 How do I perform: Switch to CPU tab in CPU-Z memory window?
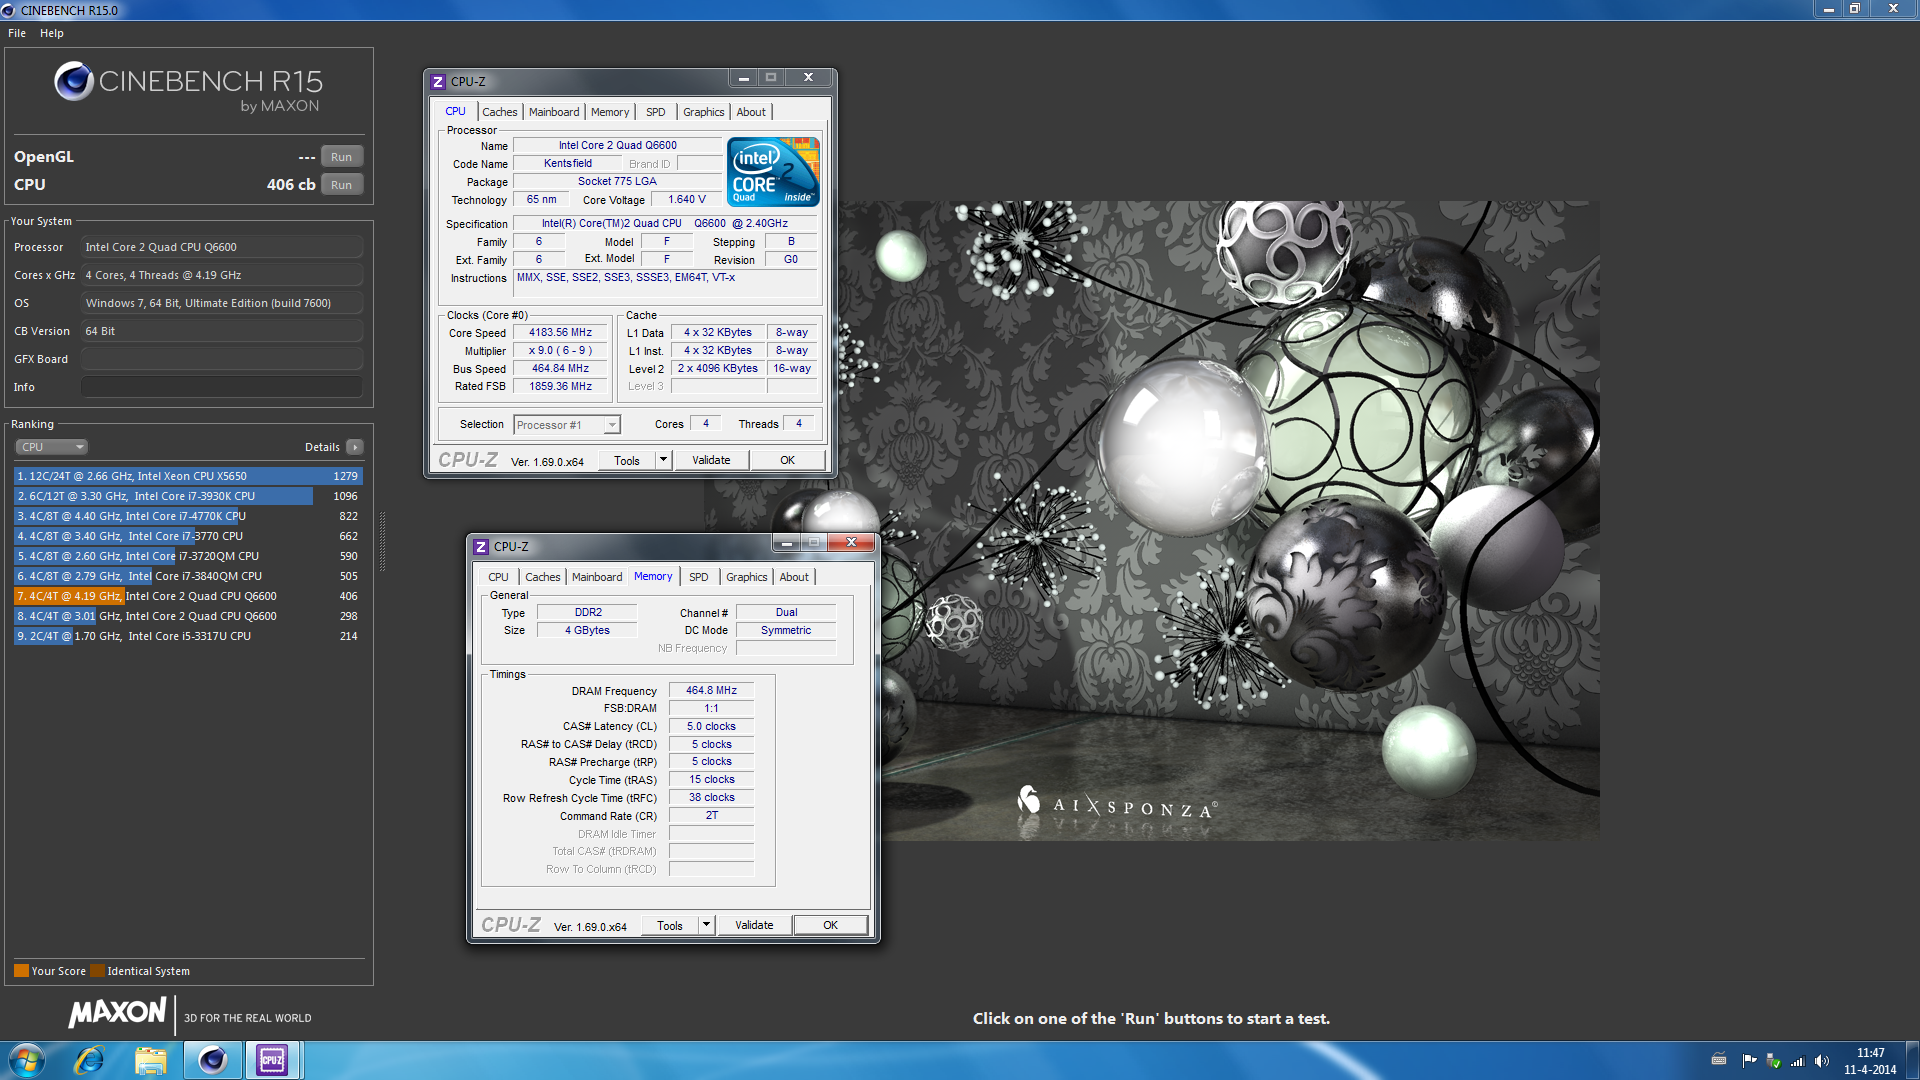498,577
